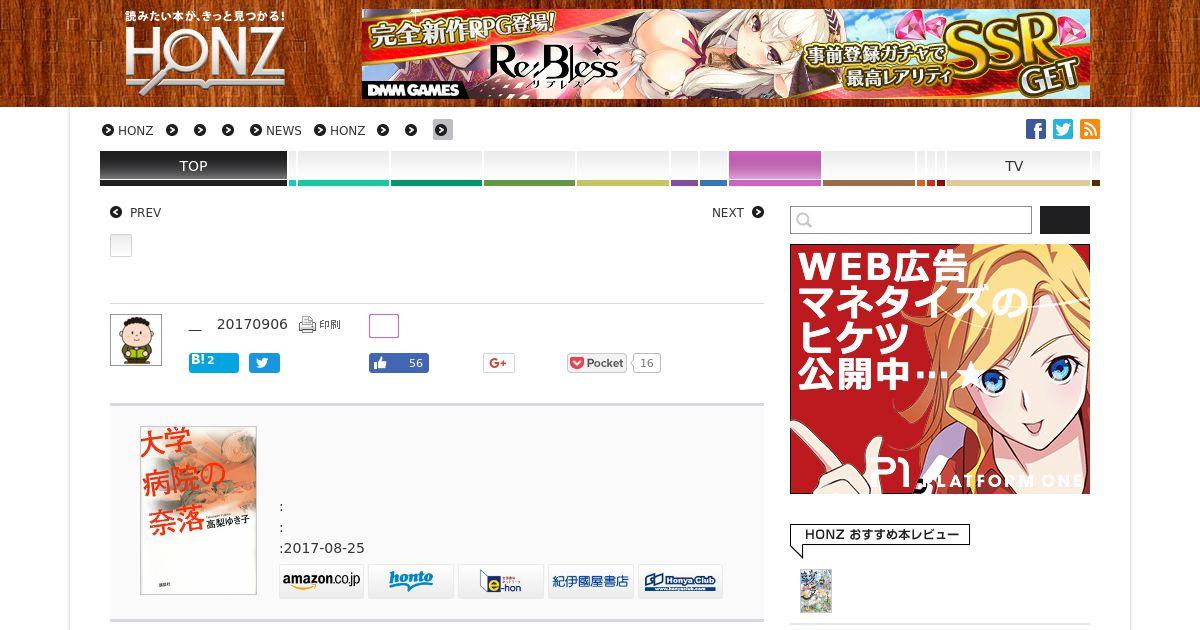Select the TOP navigation tab
The height and width of the screenshot is (630, 1200).
(193, 168)
